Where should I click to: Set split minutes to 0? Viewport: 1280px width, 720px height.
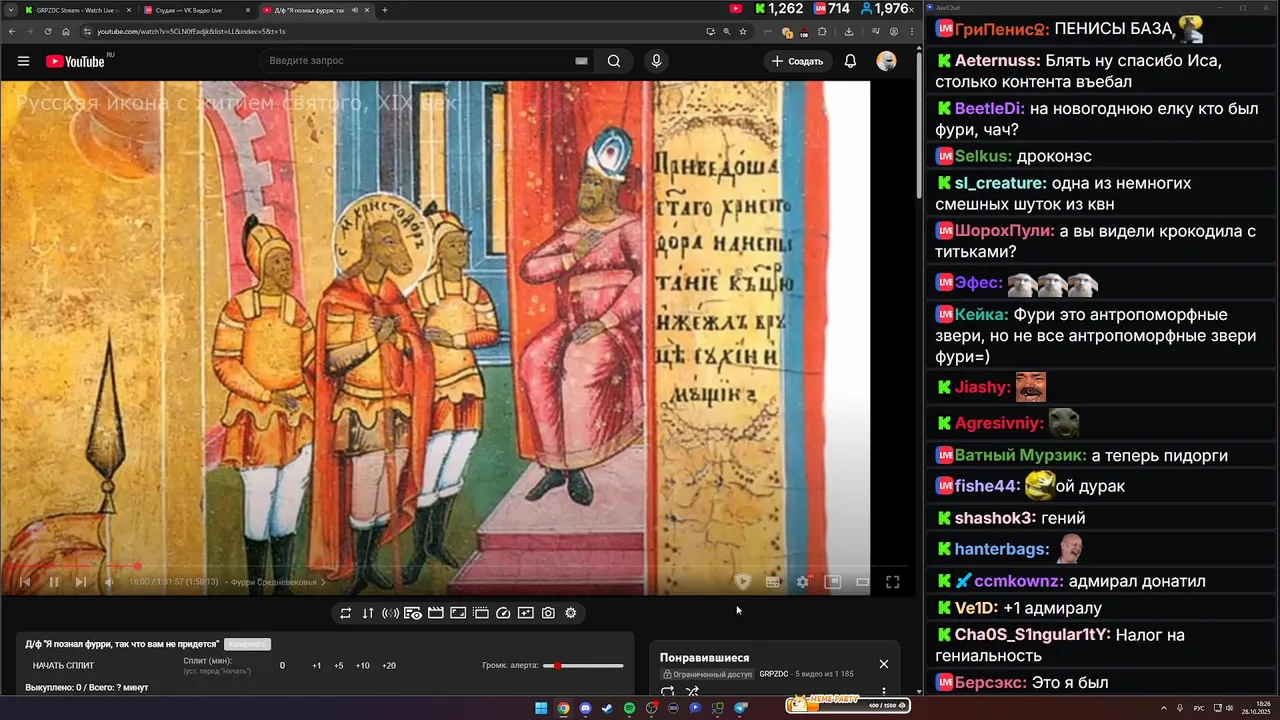pyautogui.click(x=282, y=665)
